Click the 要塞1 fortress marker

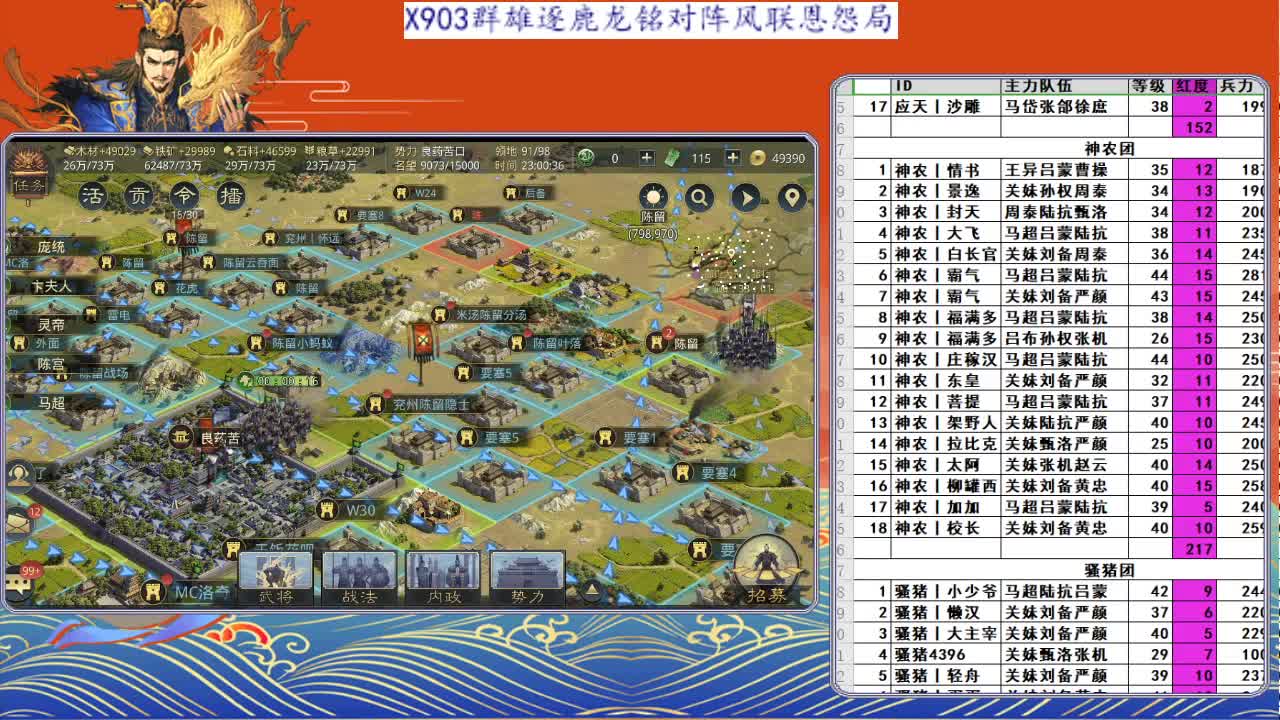pos(626,438)
